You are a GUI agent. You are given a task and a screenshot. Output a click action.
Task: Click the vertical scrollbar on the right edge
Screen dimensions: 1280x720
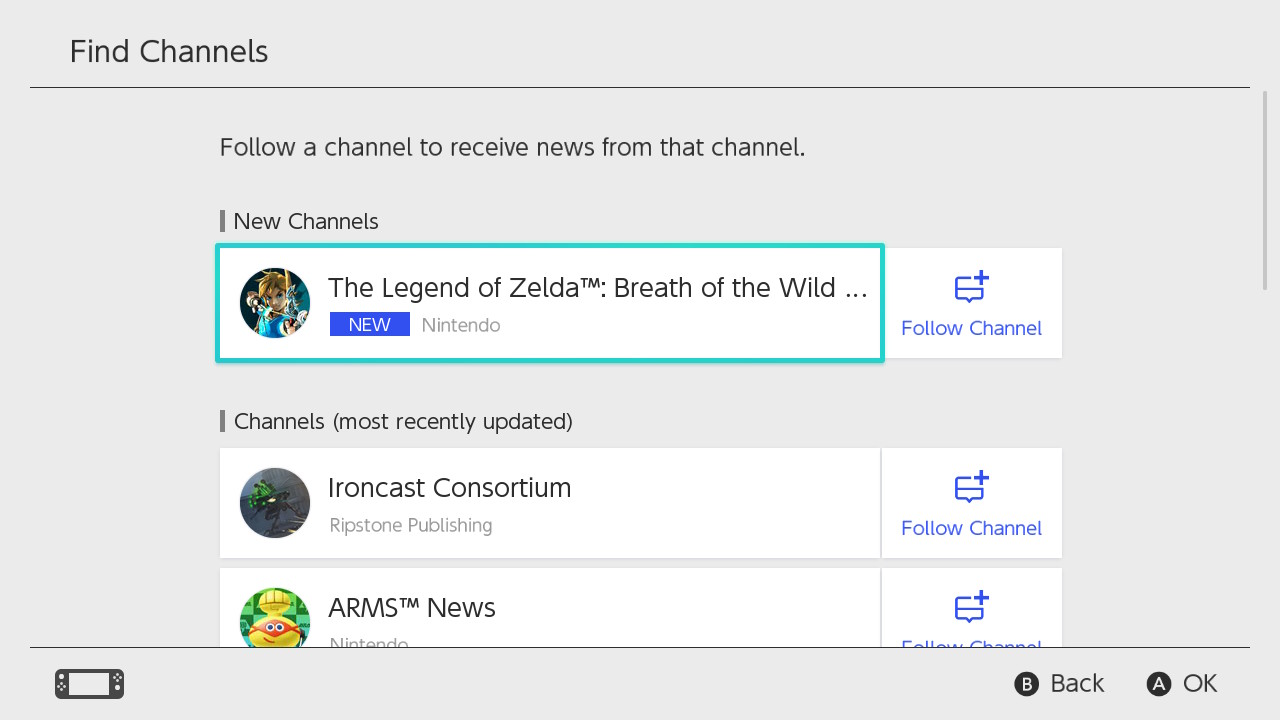pyautogui.click(x=1266, y=190)
